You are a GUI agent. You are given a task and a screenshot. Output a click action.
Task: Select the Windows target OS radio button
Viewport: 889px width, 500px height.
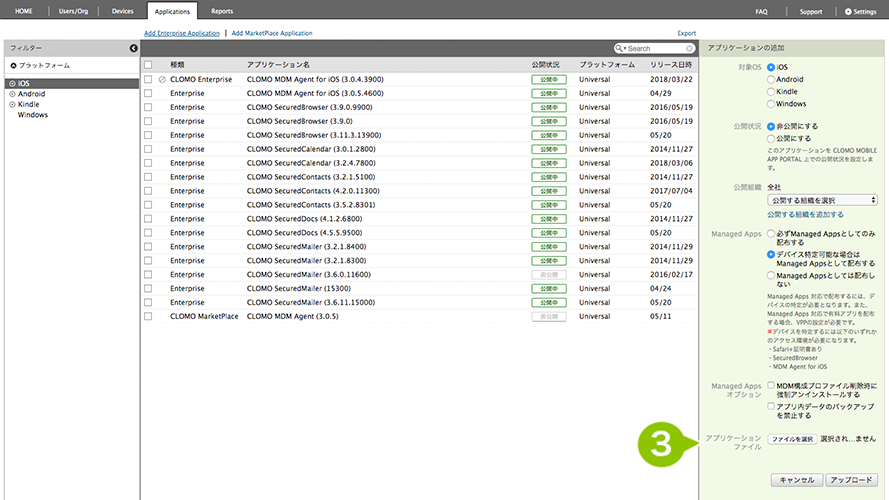tap(771, 104)
